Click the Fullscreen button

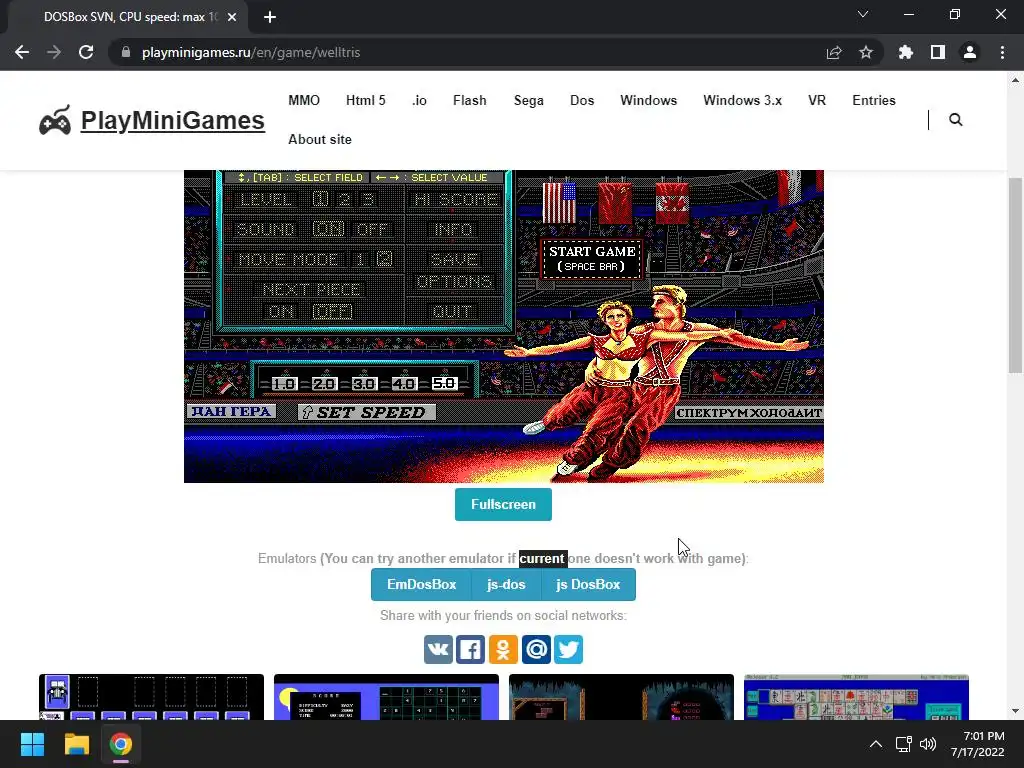[x=503, y=504]
